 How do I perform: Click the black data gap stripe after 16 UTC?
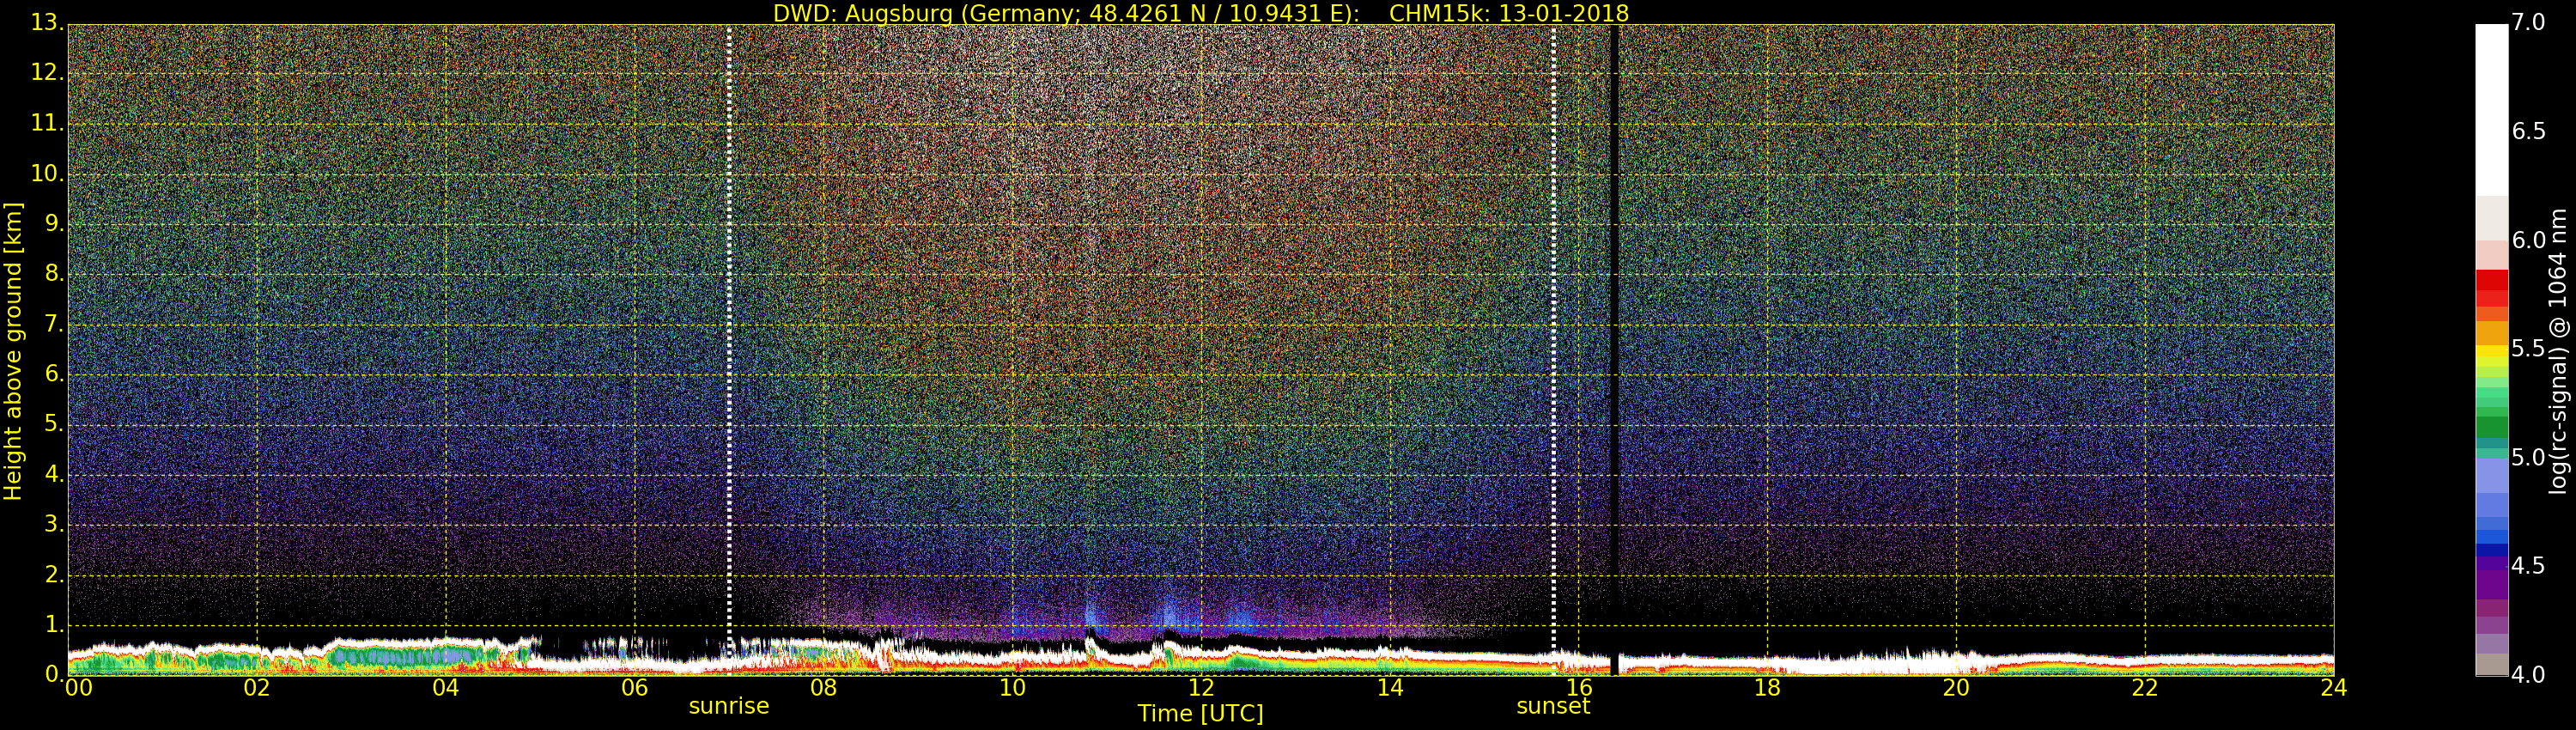1613,300
